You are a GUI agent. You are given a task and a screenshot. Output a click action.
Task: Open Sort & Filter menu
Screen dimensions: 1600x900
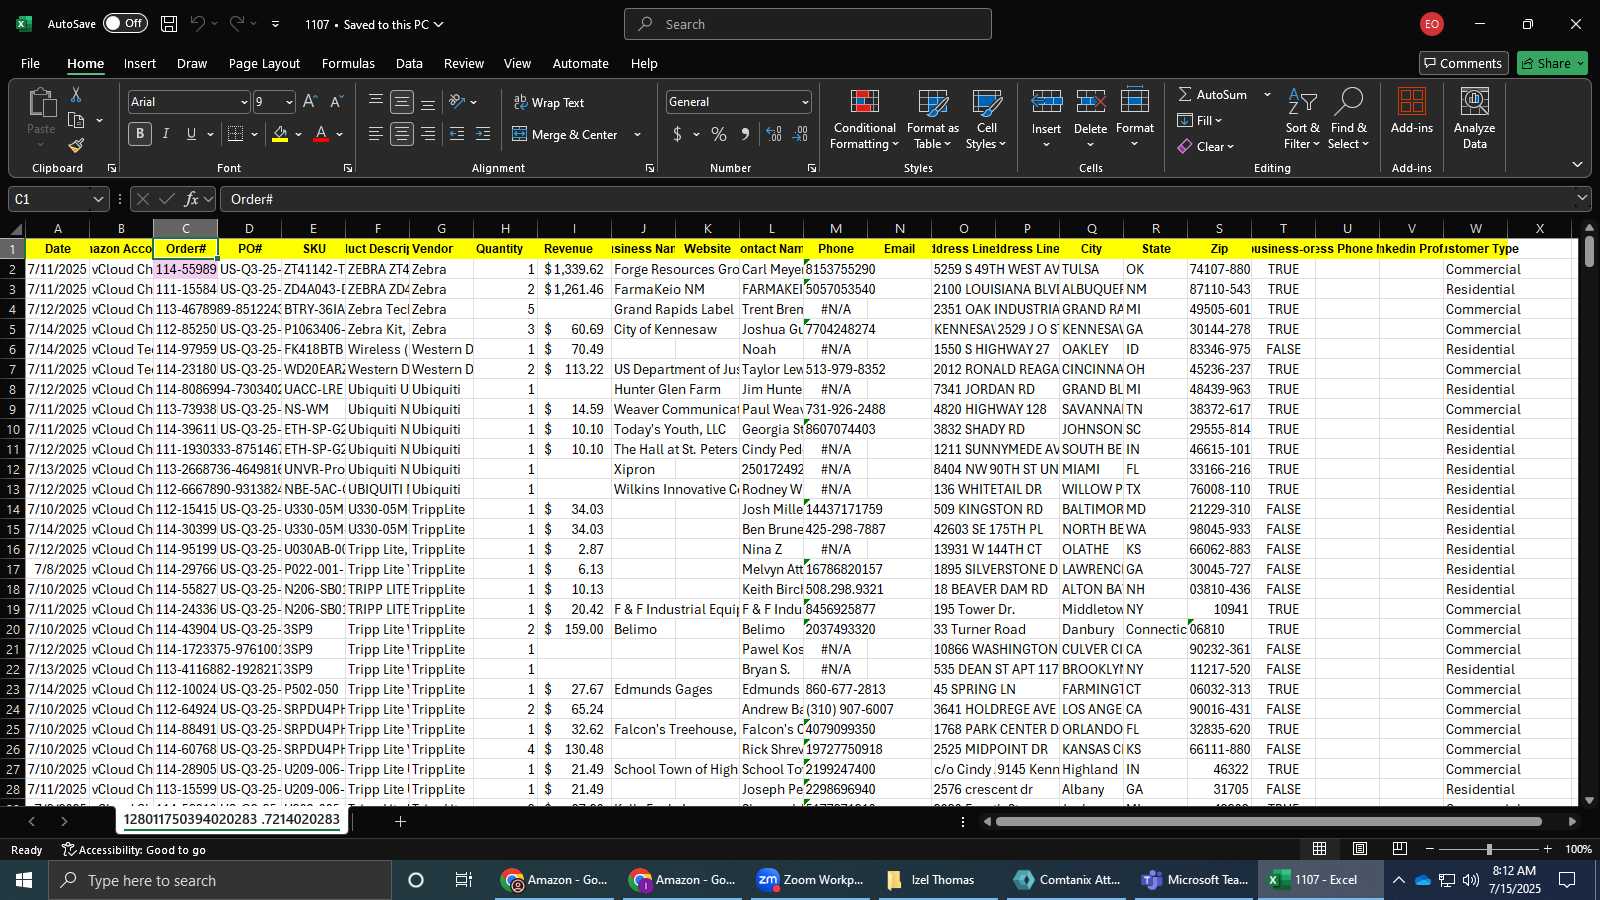[1302, 119]
